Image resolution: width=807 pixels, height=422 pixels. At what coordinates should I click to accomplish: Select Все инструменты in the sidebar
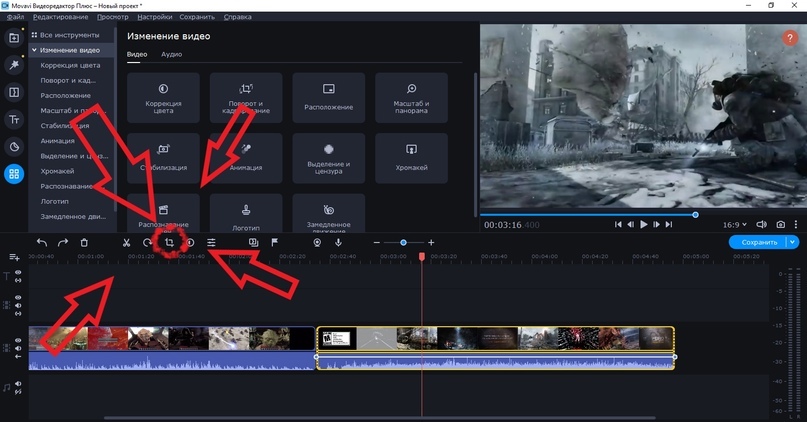click(69, 35)
